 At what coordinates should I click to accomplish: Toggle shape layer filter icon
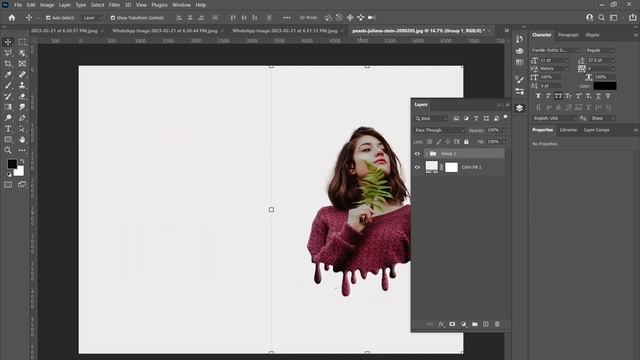coord(486,118)
